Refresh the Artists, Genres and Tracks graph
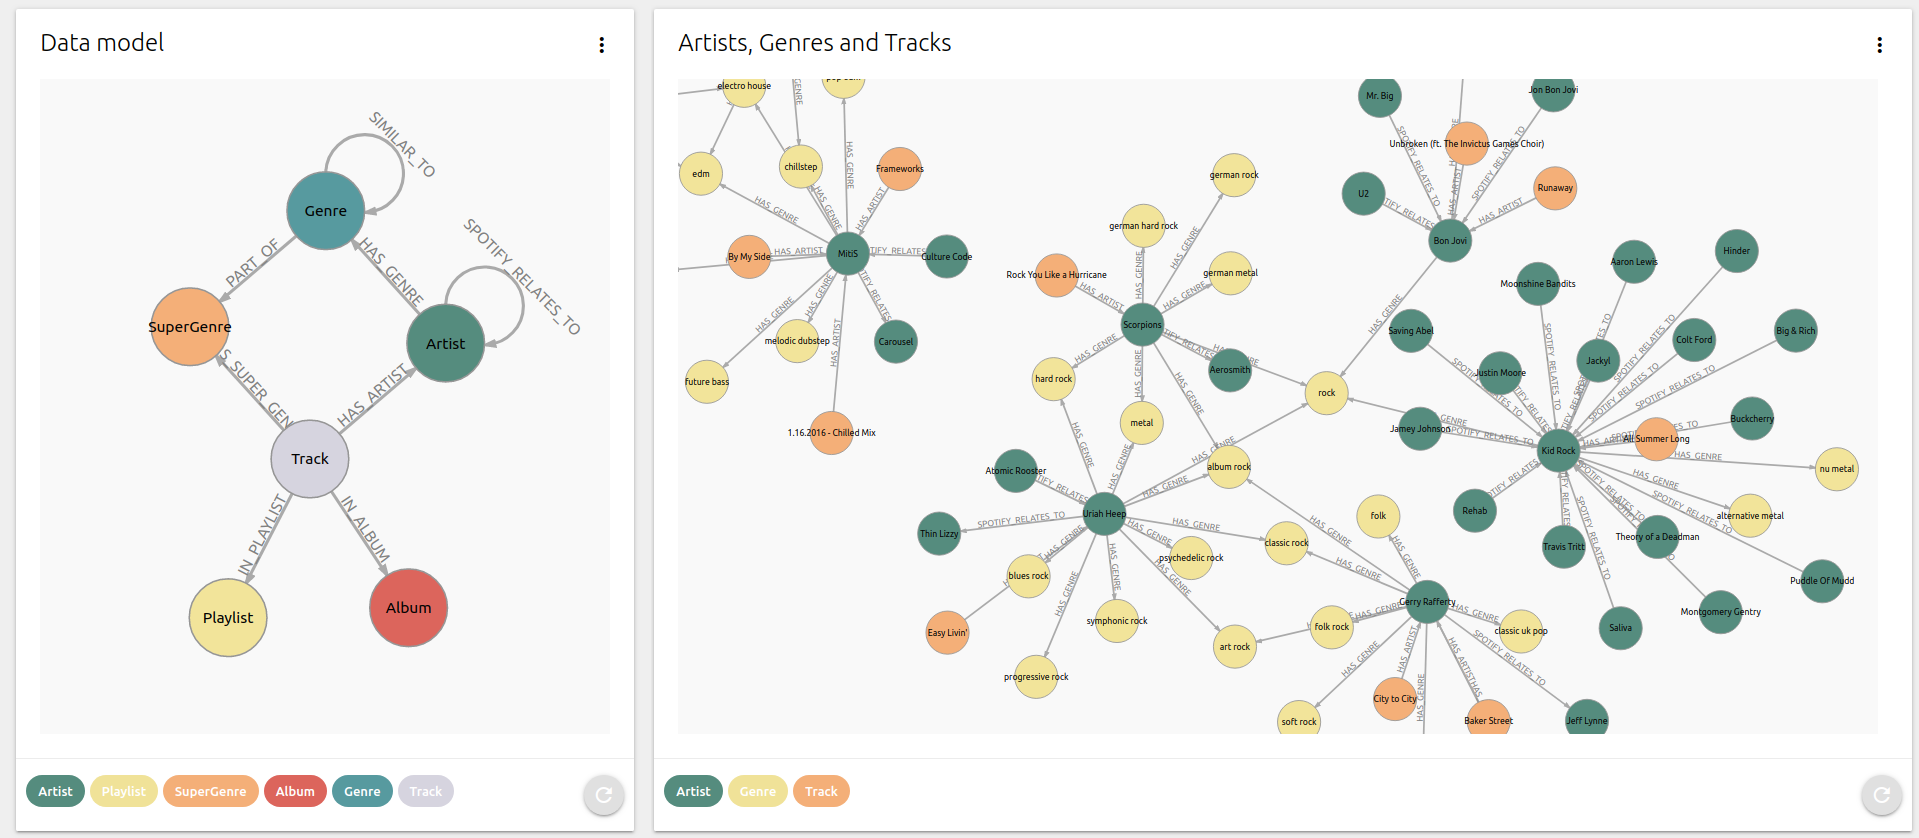 [1881, 795]
